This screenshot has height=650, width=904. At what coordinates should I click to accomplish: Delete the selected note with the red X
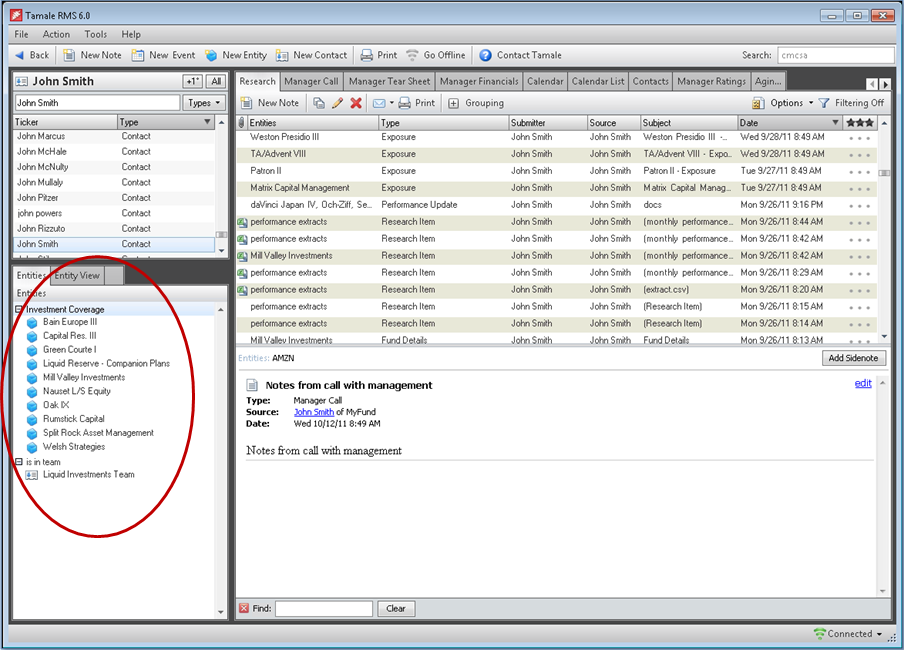(x=356, y=103)
